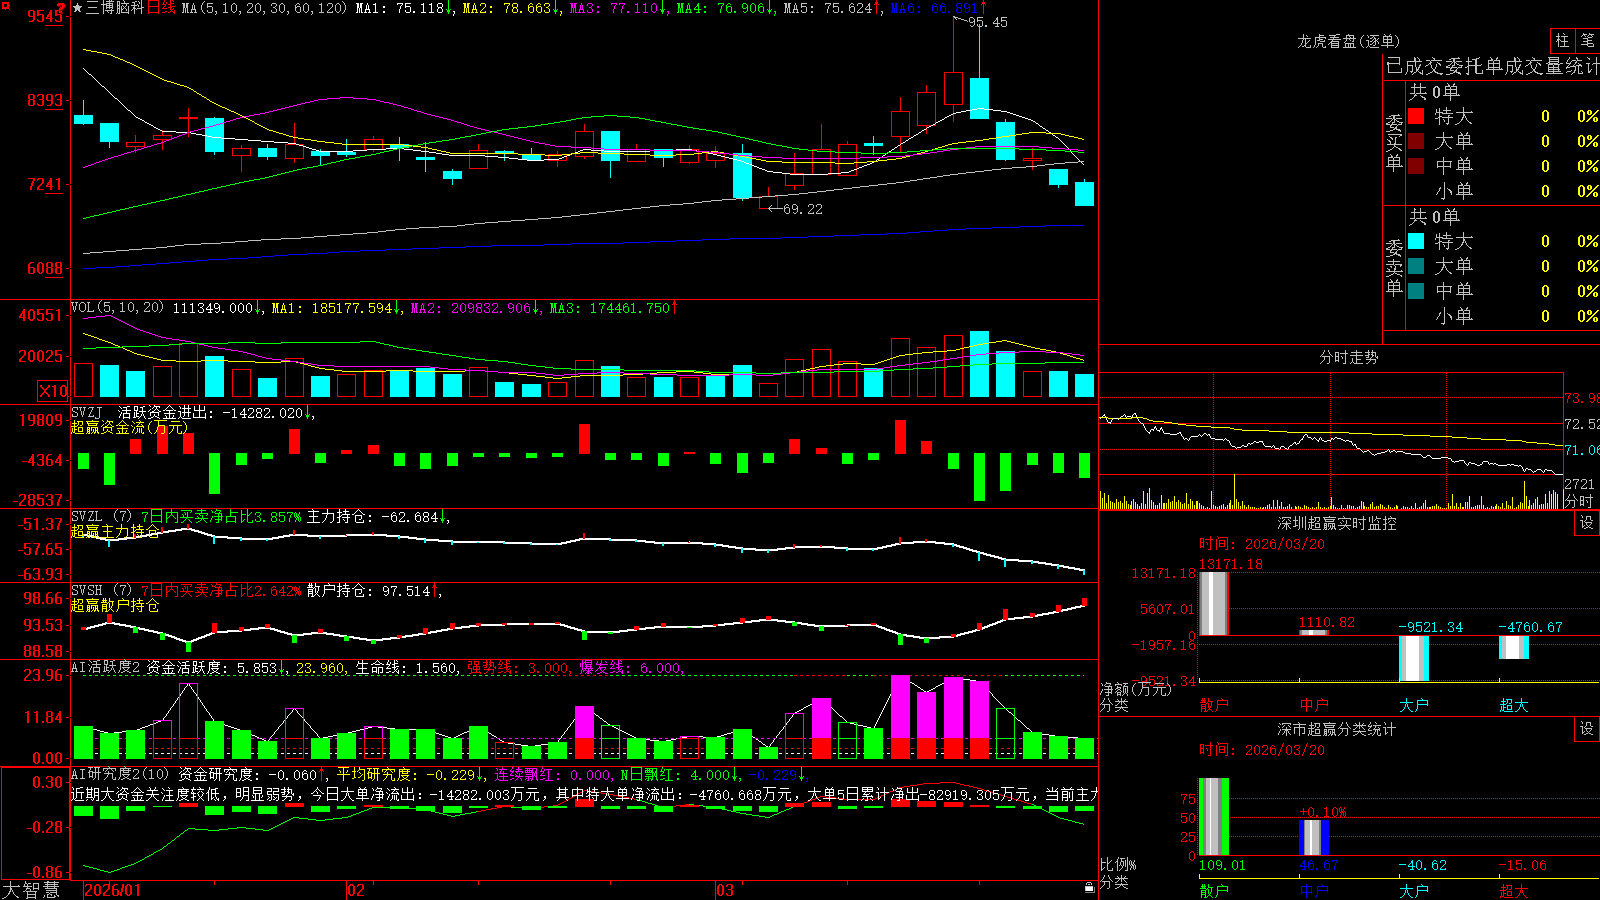Click the X10 volume scale box
Screen dimensions: 1600x900
tap(53, 391)
